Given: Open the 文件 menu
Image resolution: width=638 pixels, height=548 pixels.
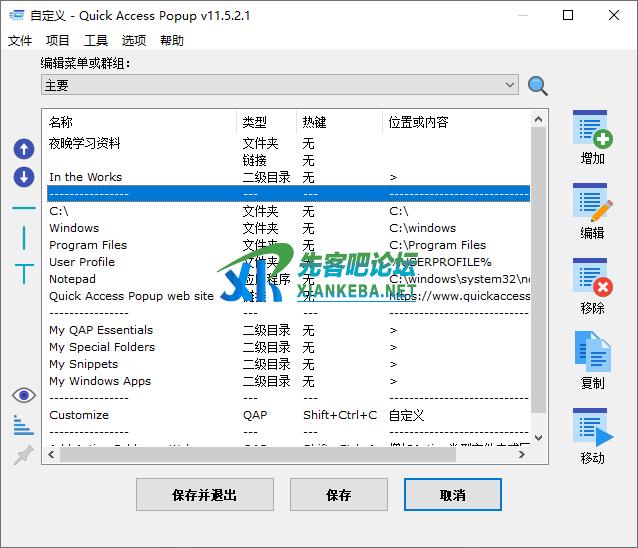Looking at the screenshot, I should pos(20,41).
